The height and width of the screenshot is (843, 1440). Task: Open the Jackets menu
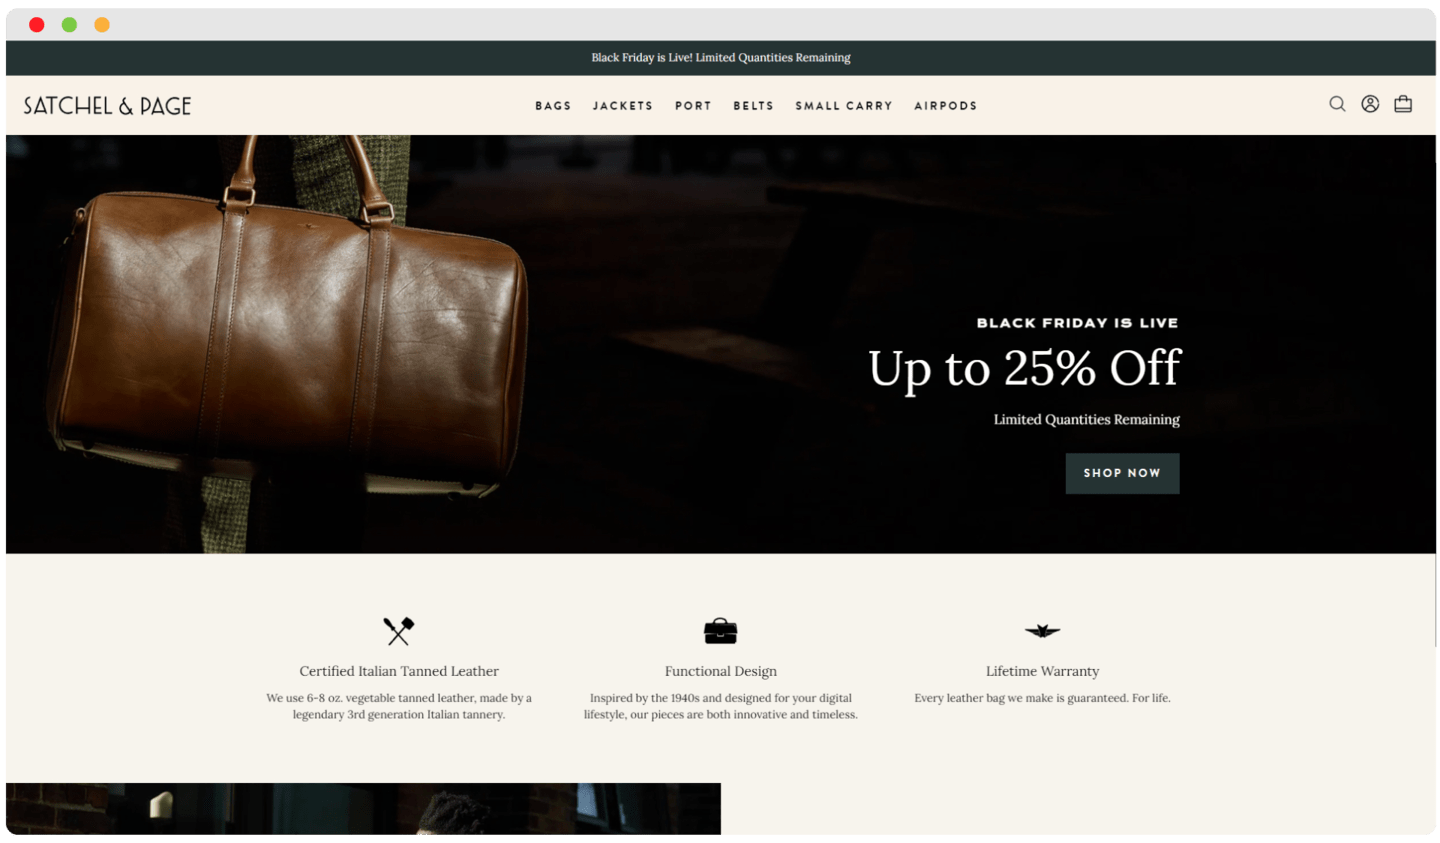622,106
